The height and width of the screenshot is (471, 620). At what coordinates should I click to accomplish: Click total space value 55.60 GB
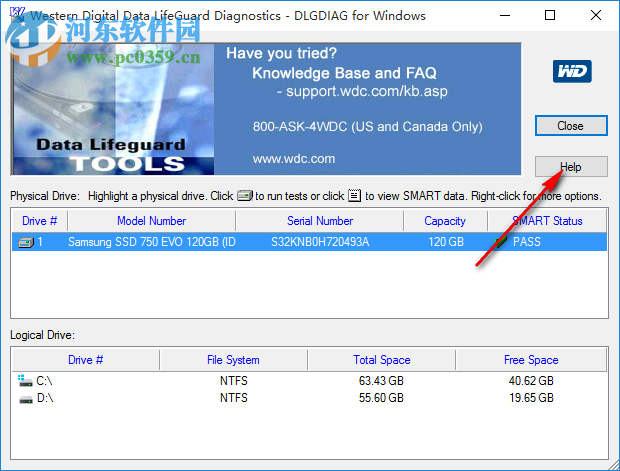pyautogui.click(x=381, y=398)
